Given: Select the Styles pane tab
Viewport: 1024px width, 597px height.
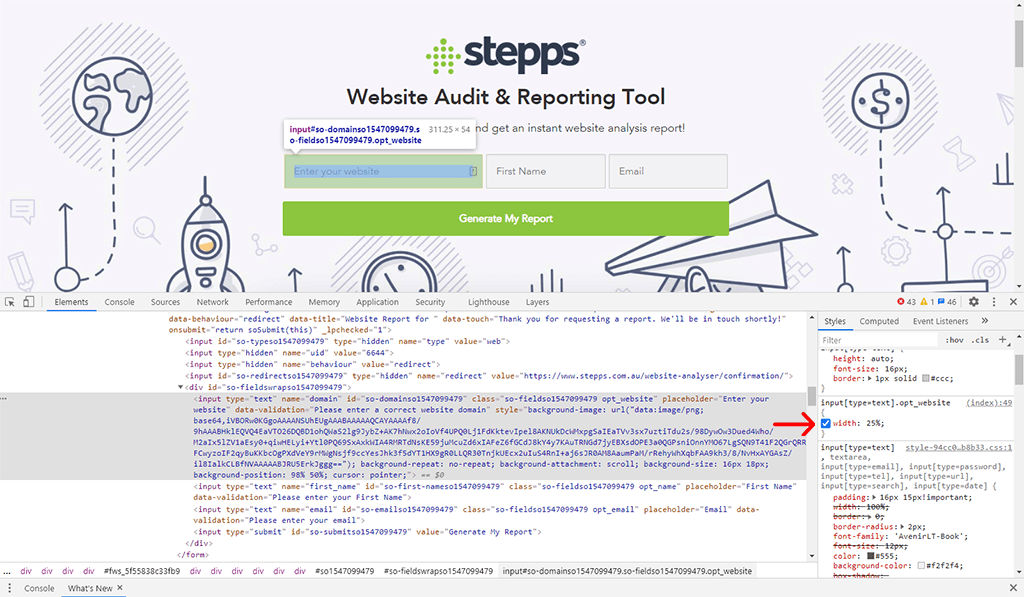Looking at the screenshot, I should click(x=834, y=321).
